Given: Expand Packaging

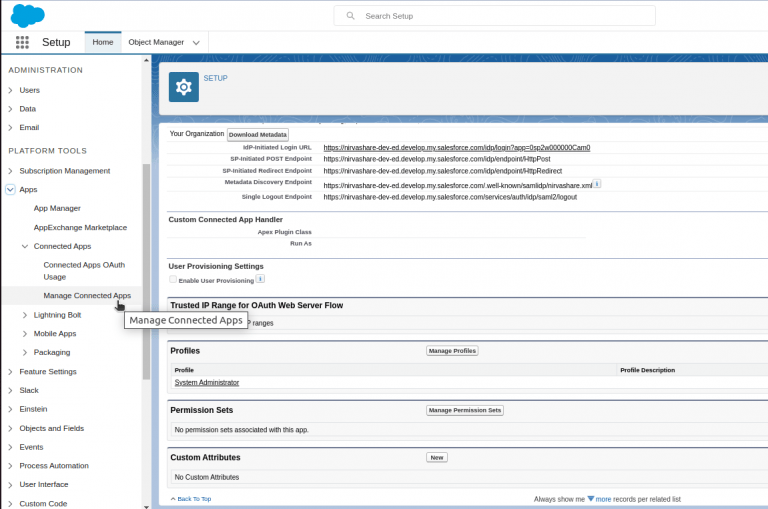Looking at the screenshot, I should [x=24, y=352].
